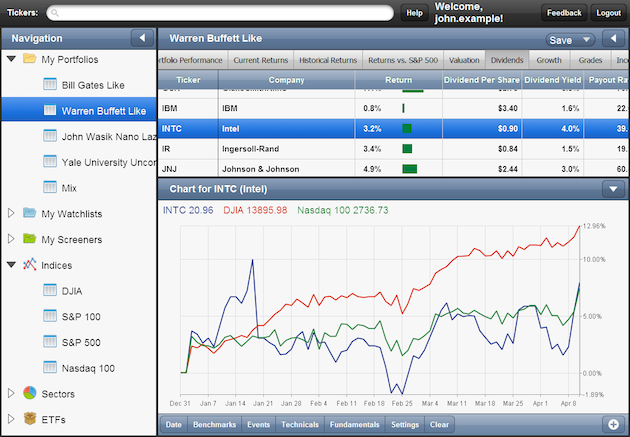Select the Ingersoll-Rand company row
This screenshot has height=437, width=630.
click(394, 149)
